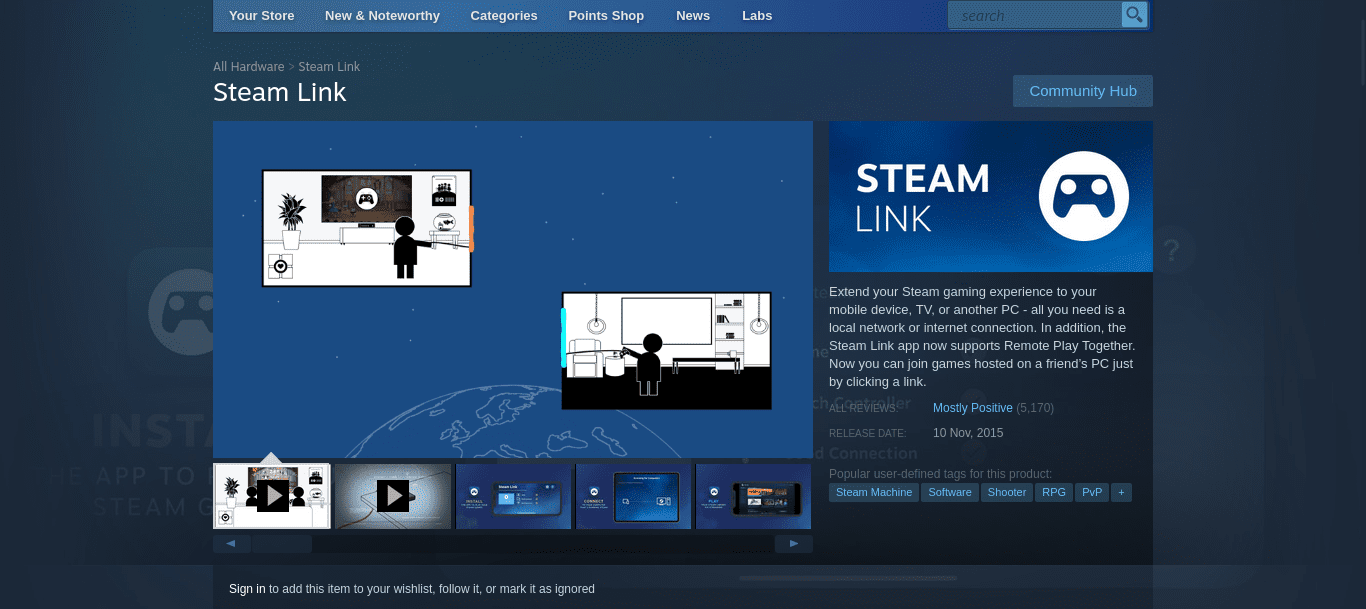This screenshot has width=1366, height=609.
Task: Go to the Points Shop tab
Action: [x=606, y=15]
